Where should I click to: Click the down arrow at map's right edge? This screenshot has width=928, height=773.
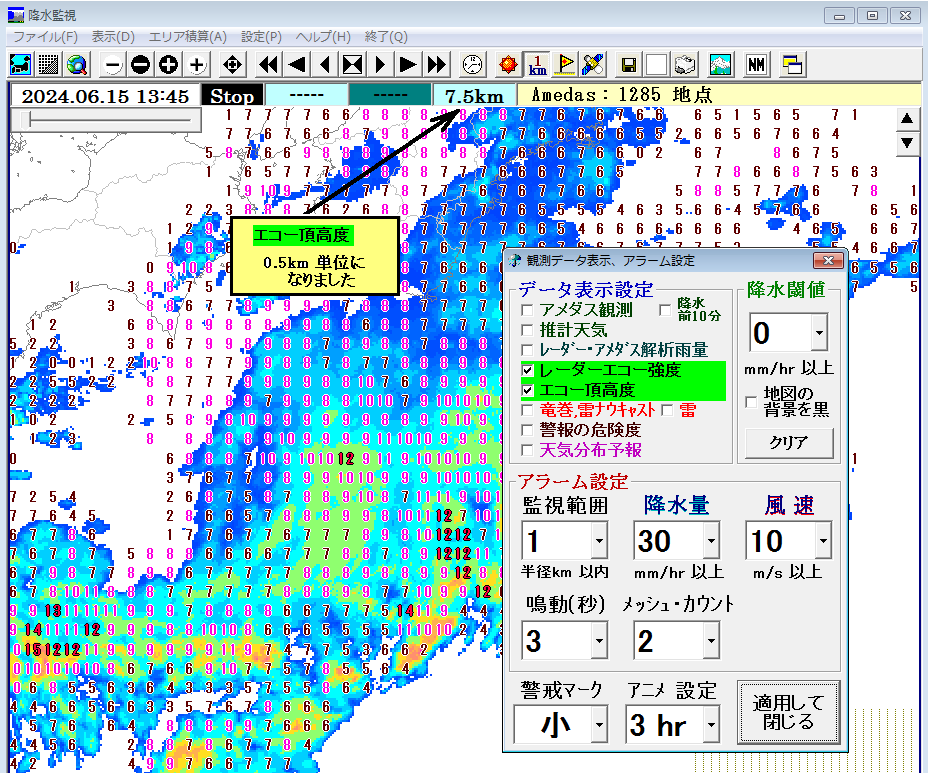point(907,143)
